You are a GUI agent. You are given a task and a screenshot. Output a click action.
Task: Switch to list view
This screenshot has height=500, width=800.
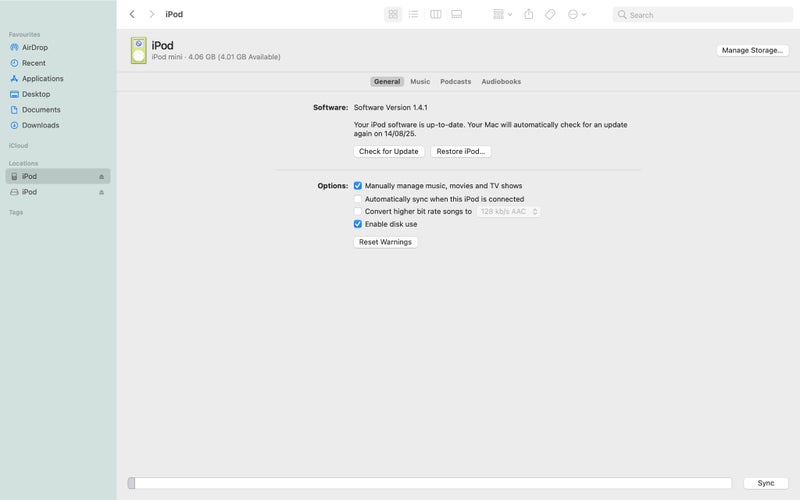coord(414,14)
